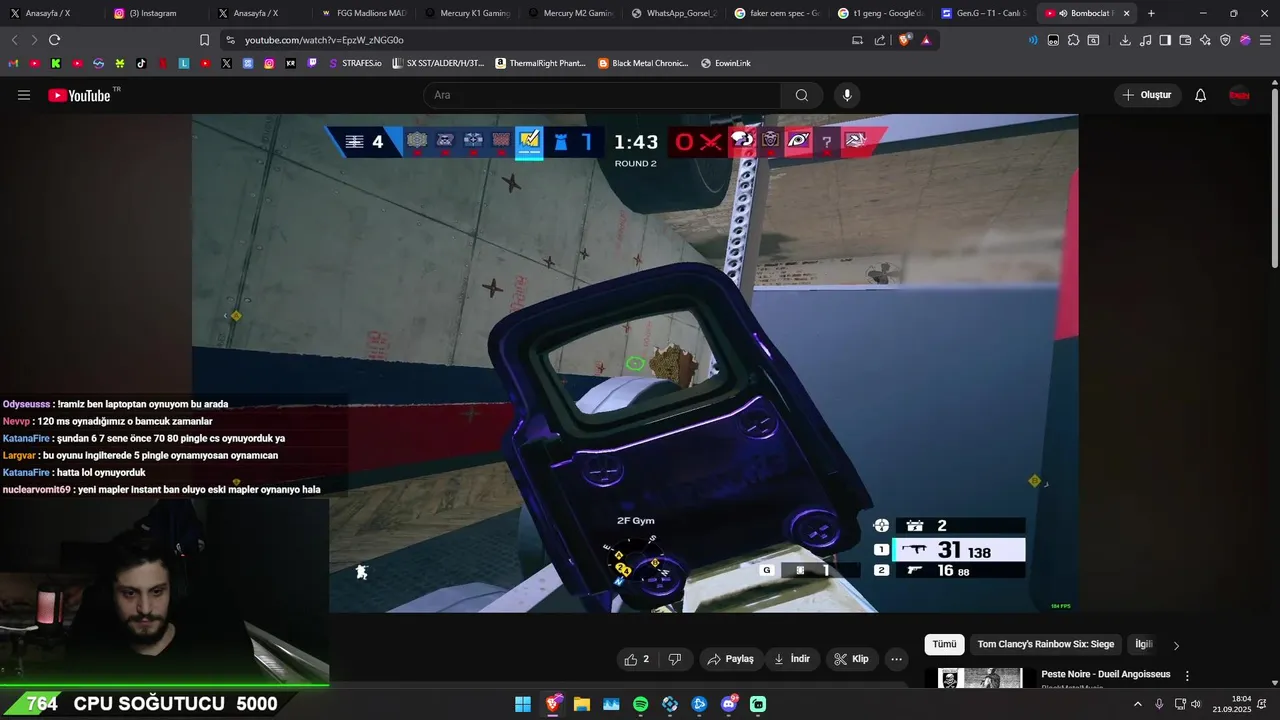Switch to the Gen.G – T1 tab
This screenshot has height=720, width=1280.
(x=986, y=13)
